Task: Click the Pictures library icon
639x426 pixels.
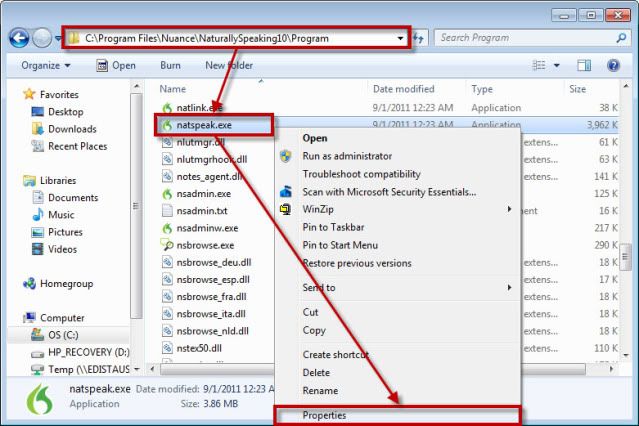Action: point(37,232)
